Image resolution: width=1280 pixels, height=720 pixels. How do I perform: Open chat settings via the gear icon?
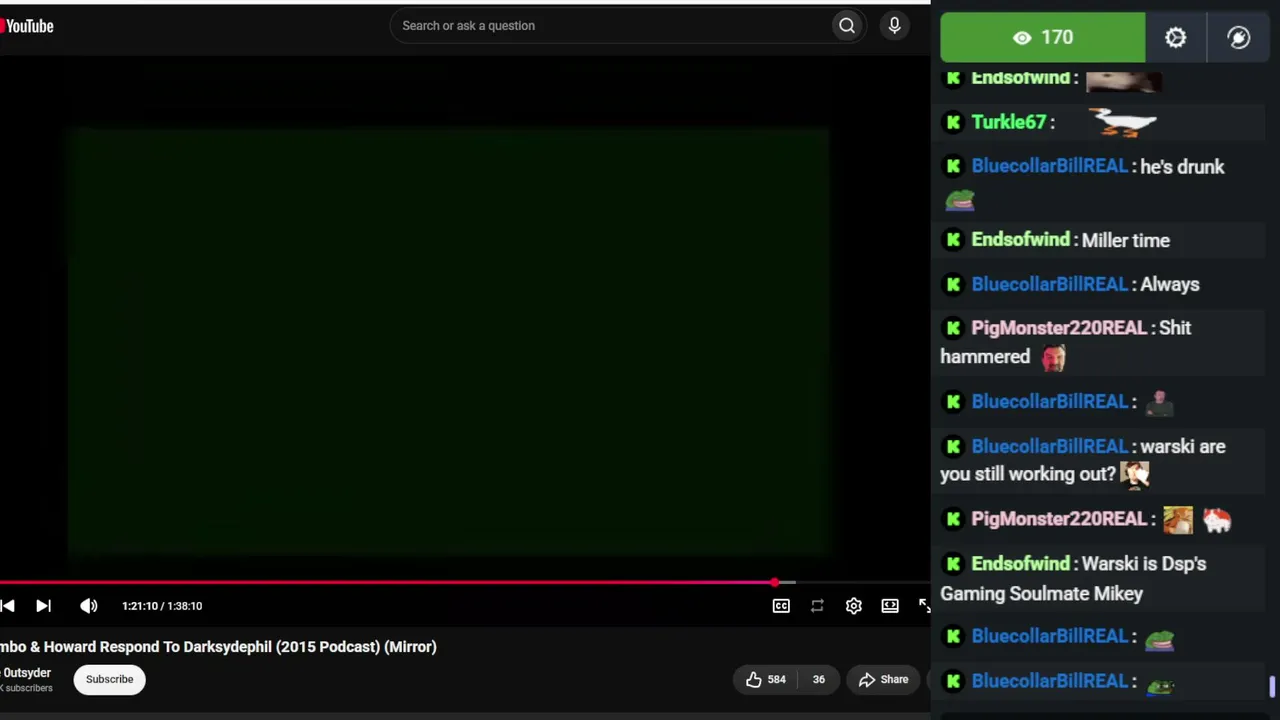[x=1176, y=38]
